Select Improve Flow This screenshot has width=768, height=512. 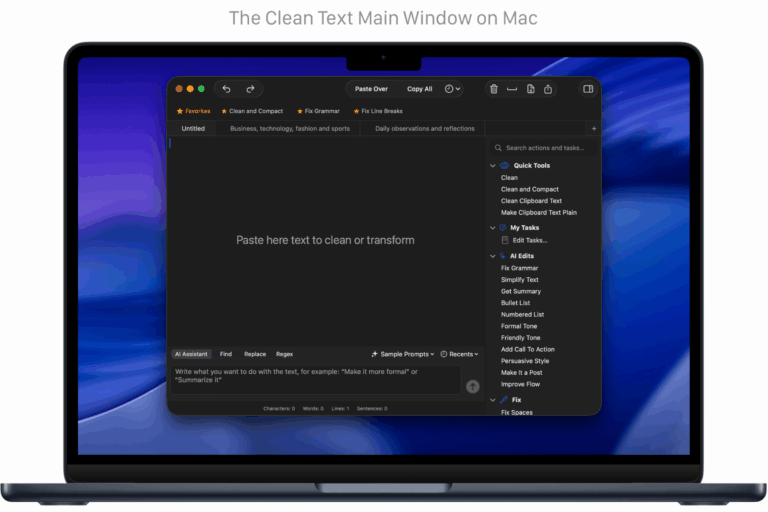click(520, 385)
